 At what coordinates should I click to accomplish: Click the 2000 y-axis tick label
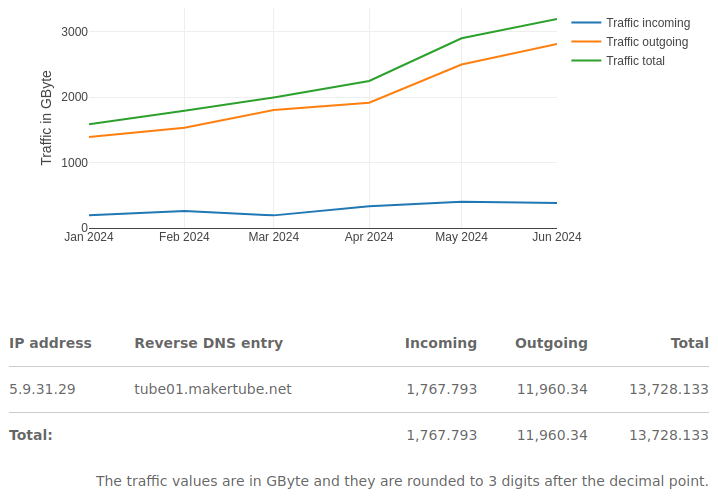click(x=74, y=97)
